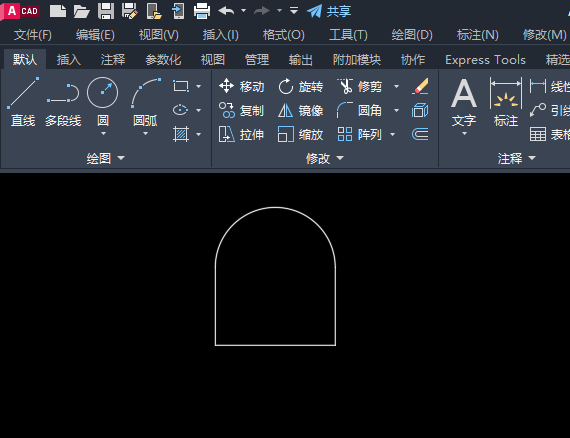Click the Save As icon with pencil
This screenshot has height=438, width=570.
coord(129,11)
